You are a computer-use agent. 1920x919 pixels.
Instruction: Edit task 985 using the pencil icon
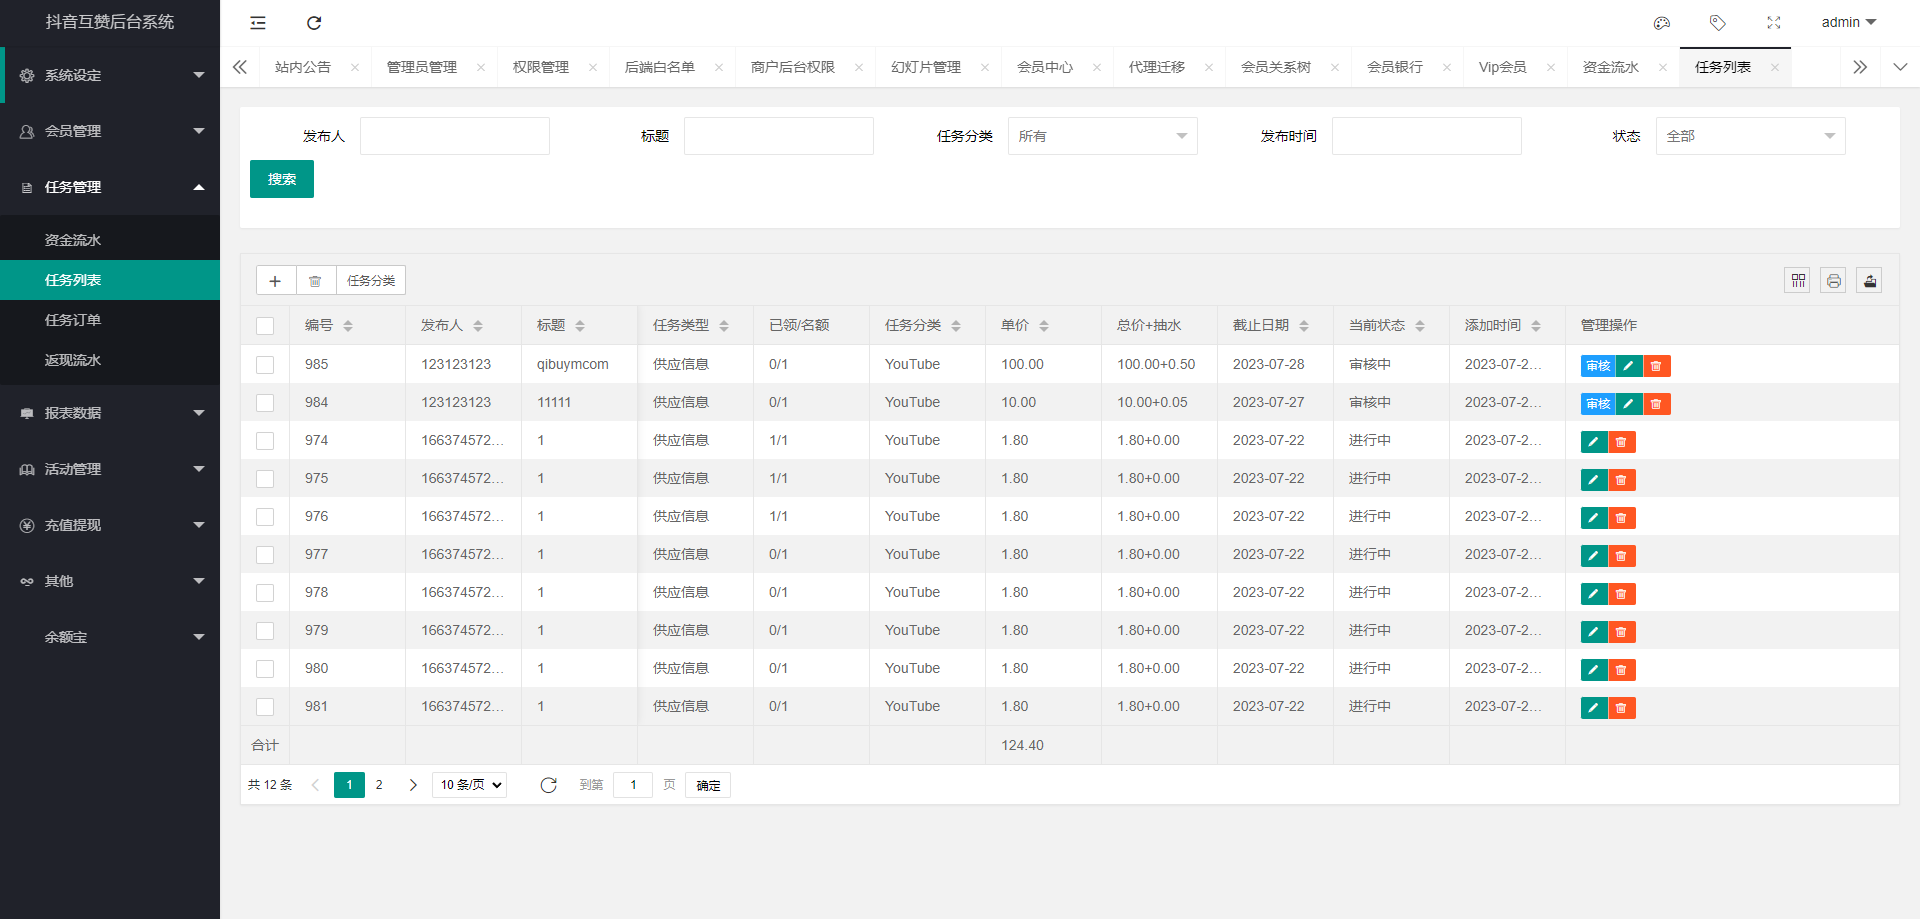point(1628,366)
